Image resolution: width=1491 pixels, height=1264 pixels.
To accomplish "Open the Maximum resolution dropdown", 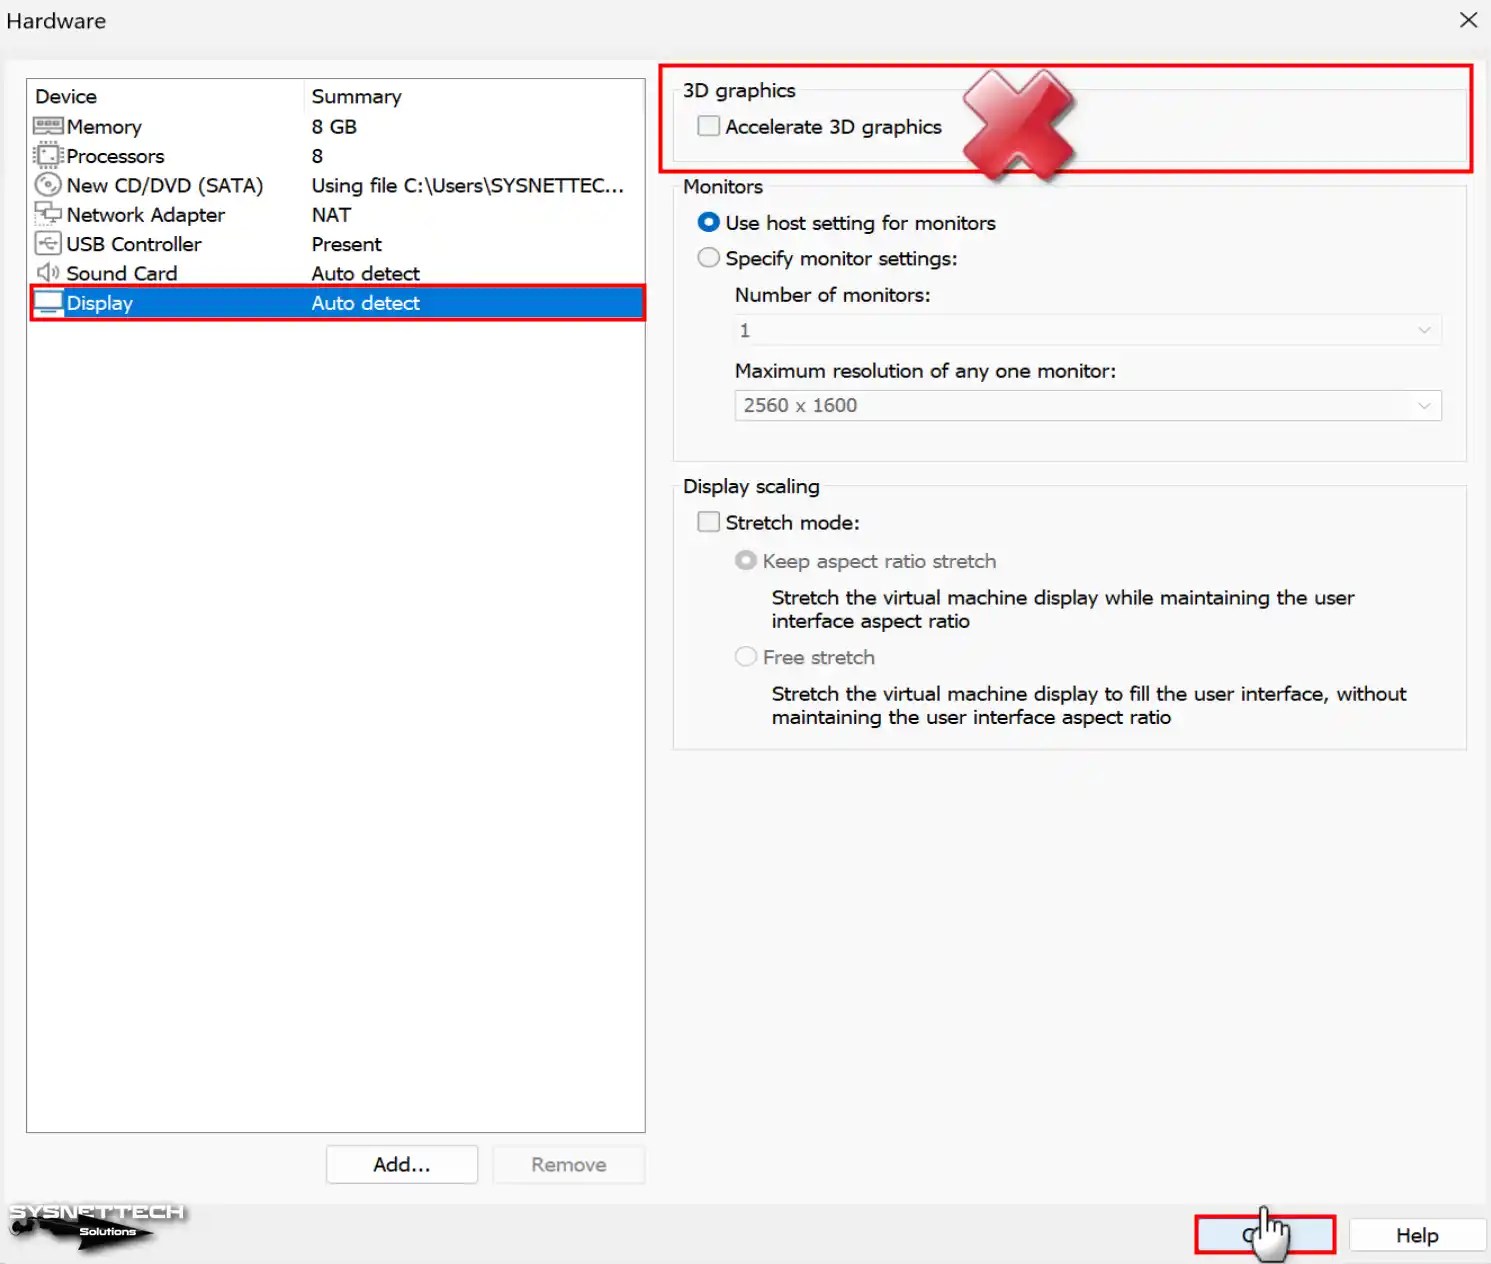I will click(1424, 405).
